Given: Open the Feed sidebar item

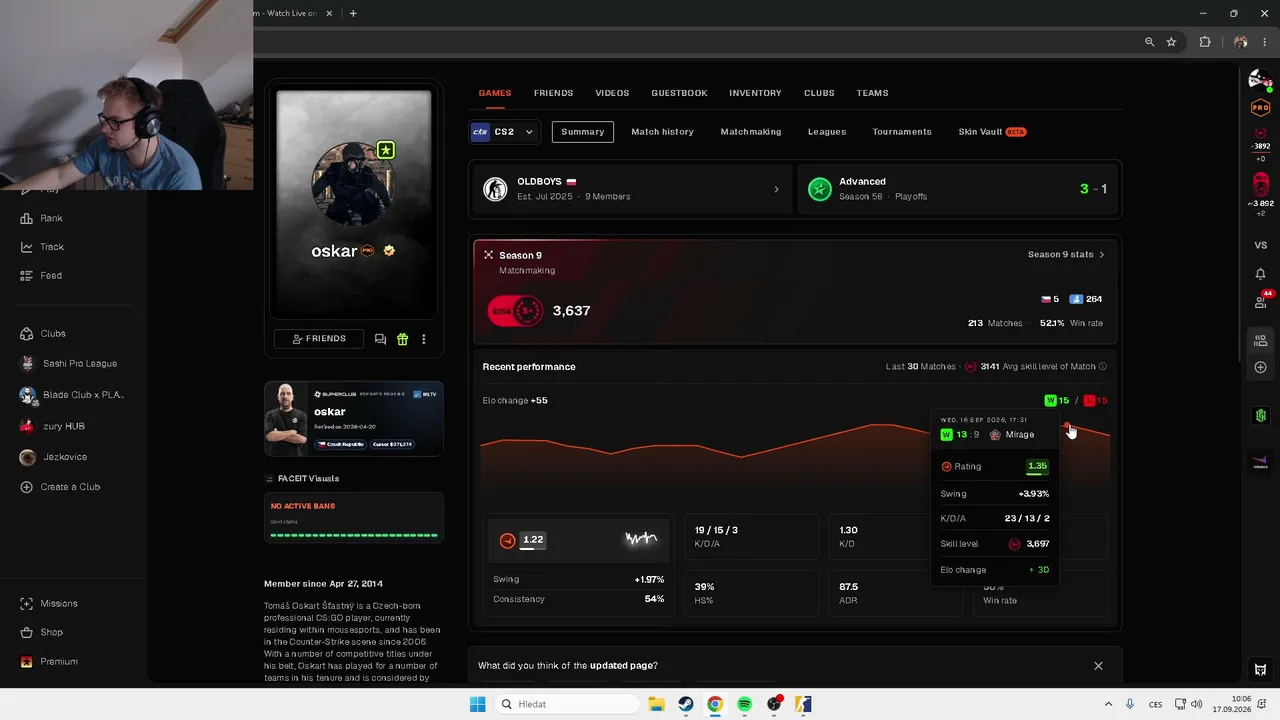Looking at the screenshot, I should pyautogui.click(x=41, y=275).
